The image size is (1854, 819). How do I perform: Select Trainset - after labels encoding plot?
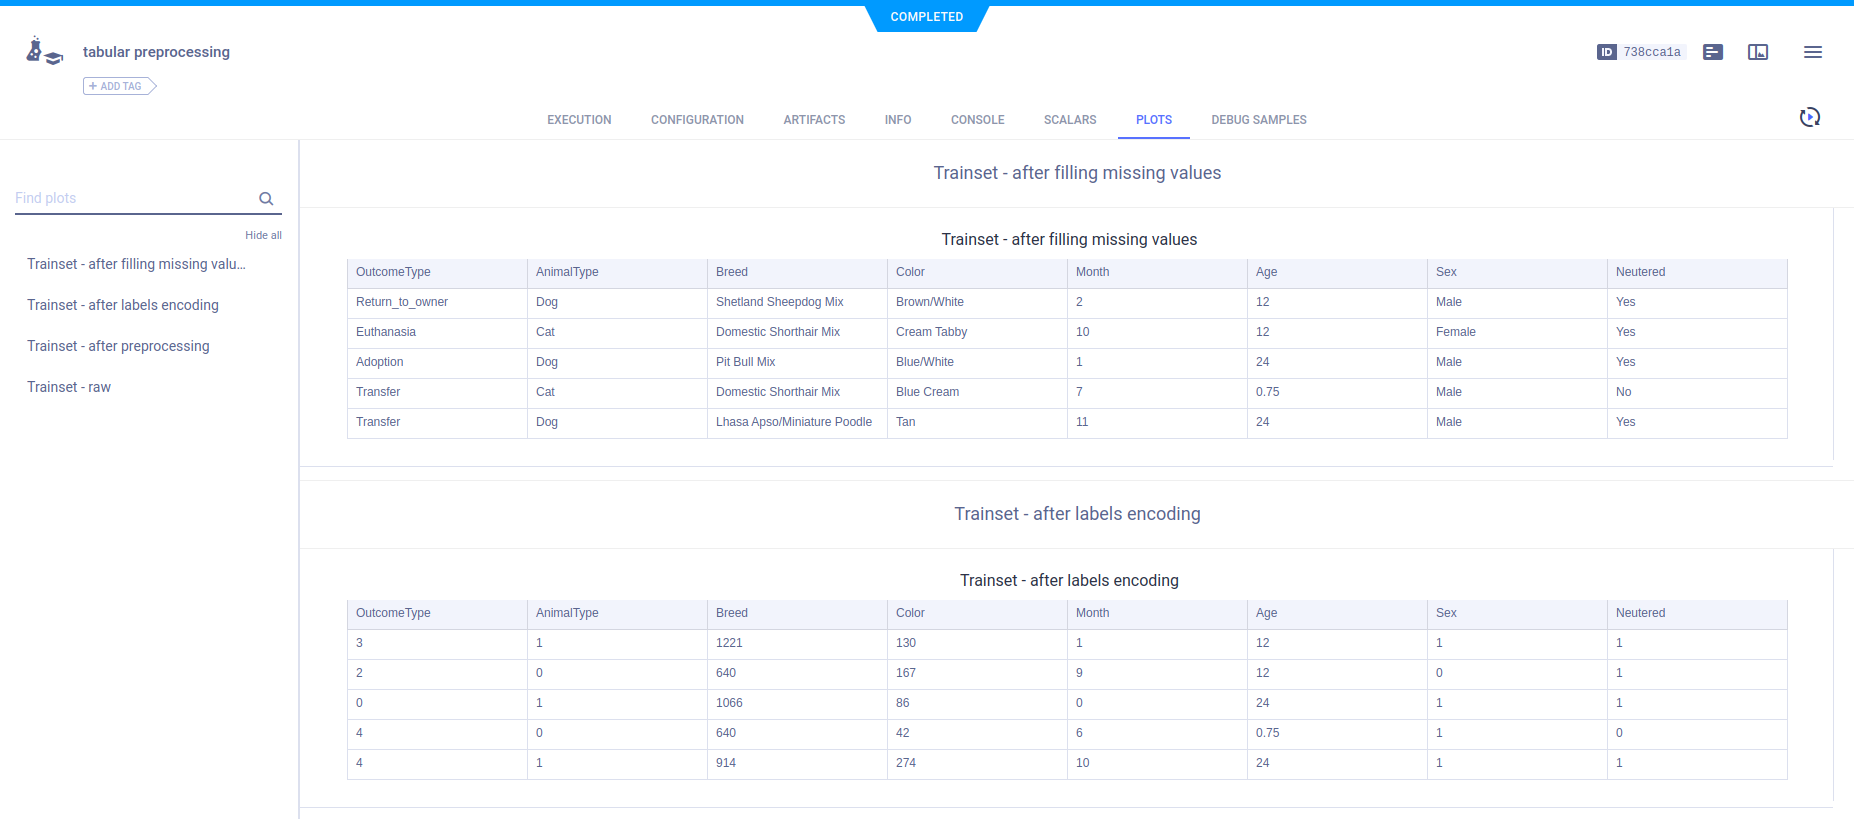point(123,305)
